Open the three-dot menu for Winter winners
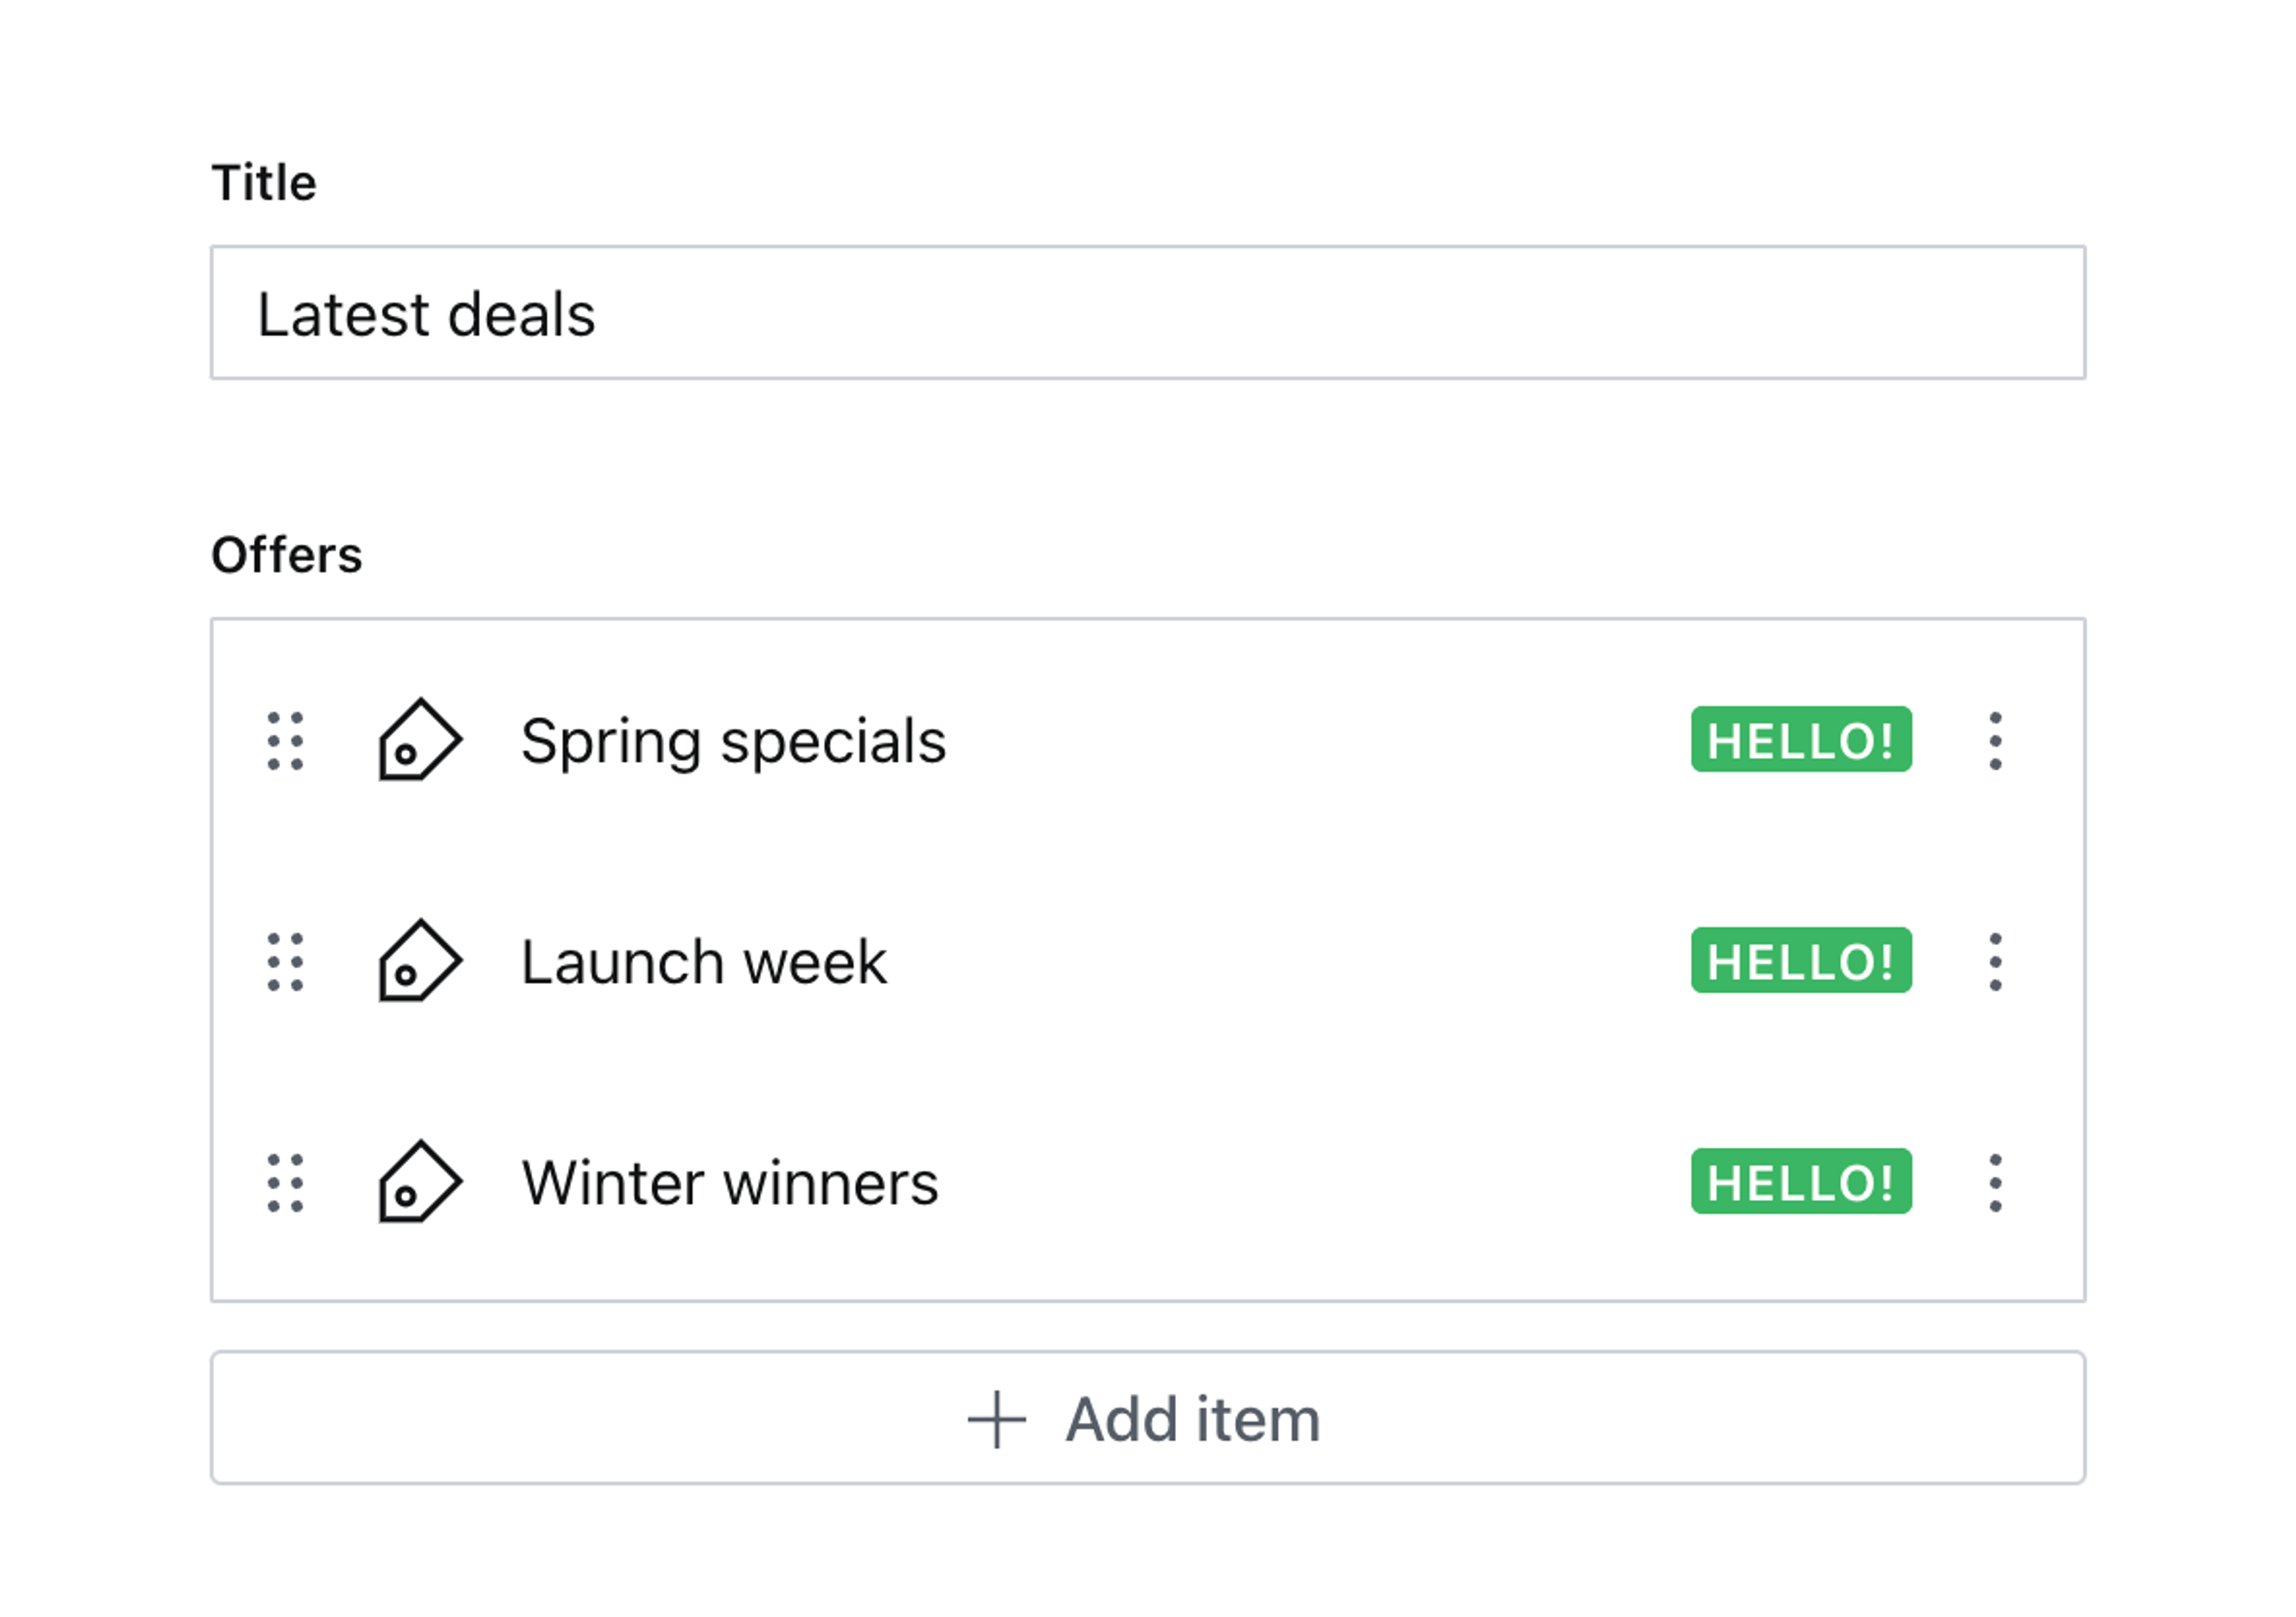The image size is (2296, 1617). (1995, 1183)
